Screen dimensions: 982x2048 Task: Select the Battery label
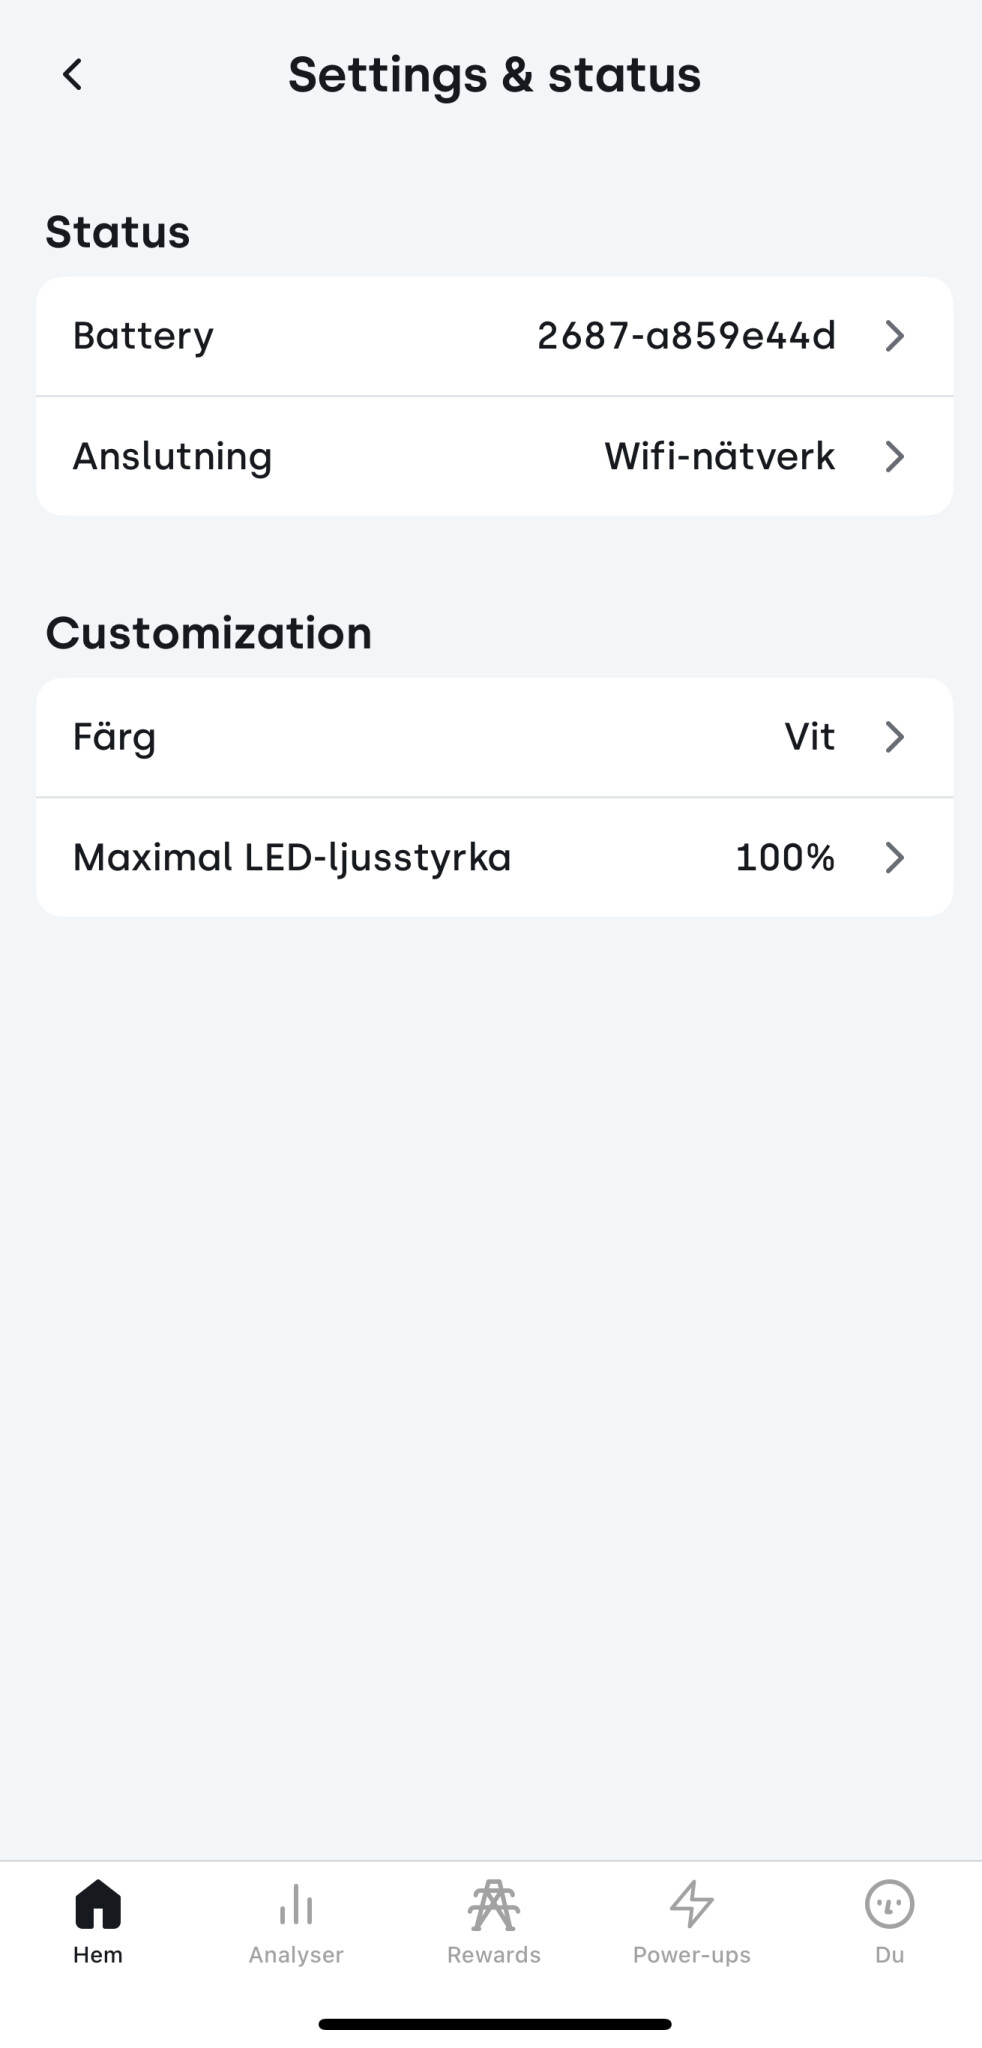pyautogui.click(x=143, y=337)
